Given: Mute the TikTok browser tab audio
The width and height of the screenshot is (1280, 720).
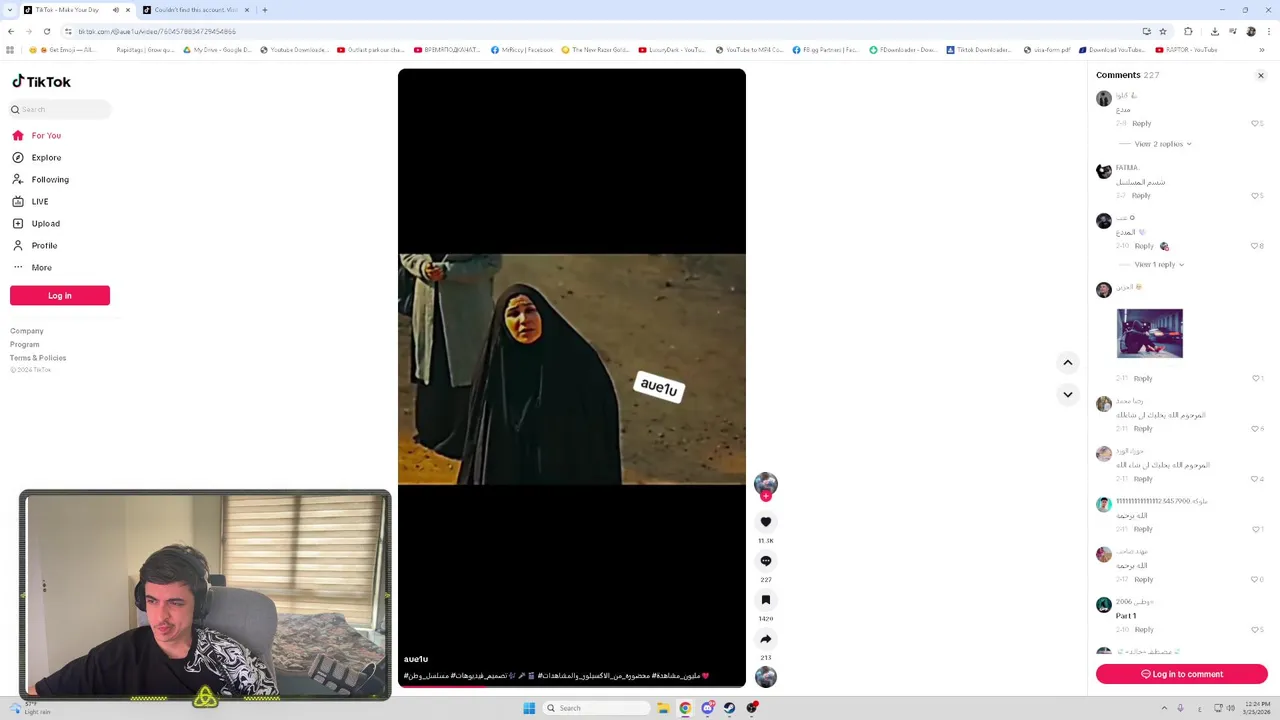Looking at the screenshot, I should coord(115,10).
